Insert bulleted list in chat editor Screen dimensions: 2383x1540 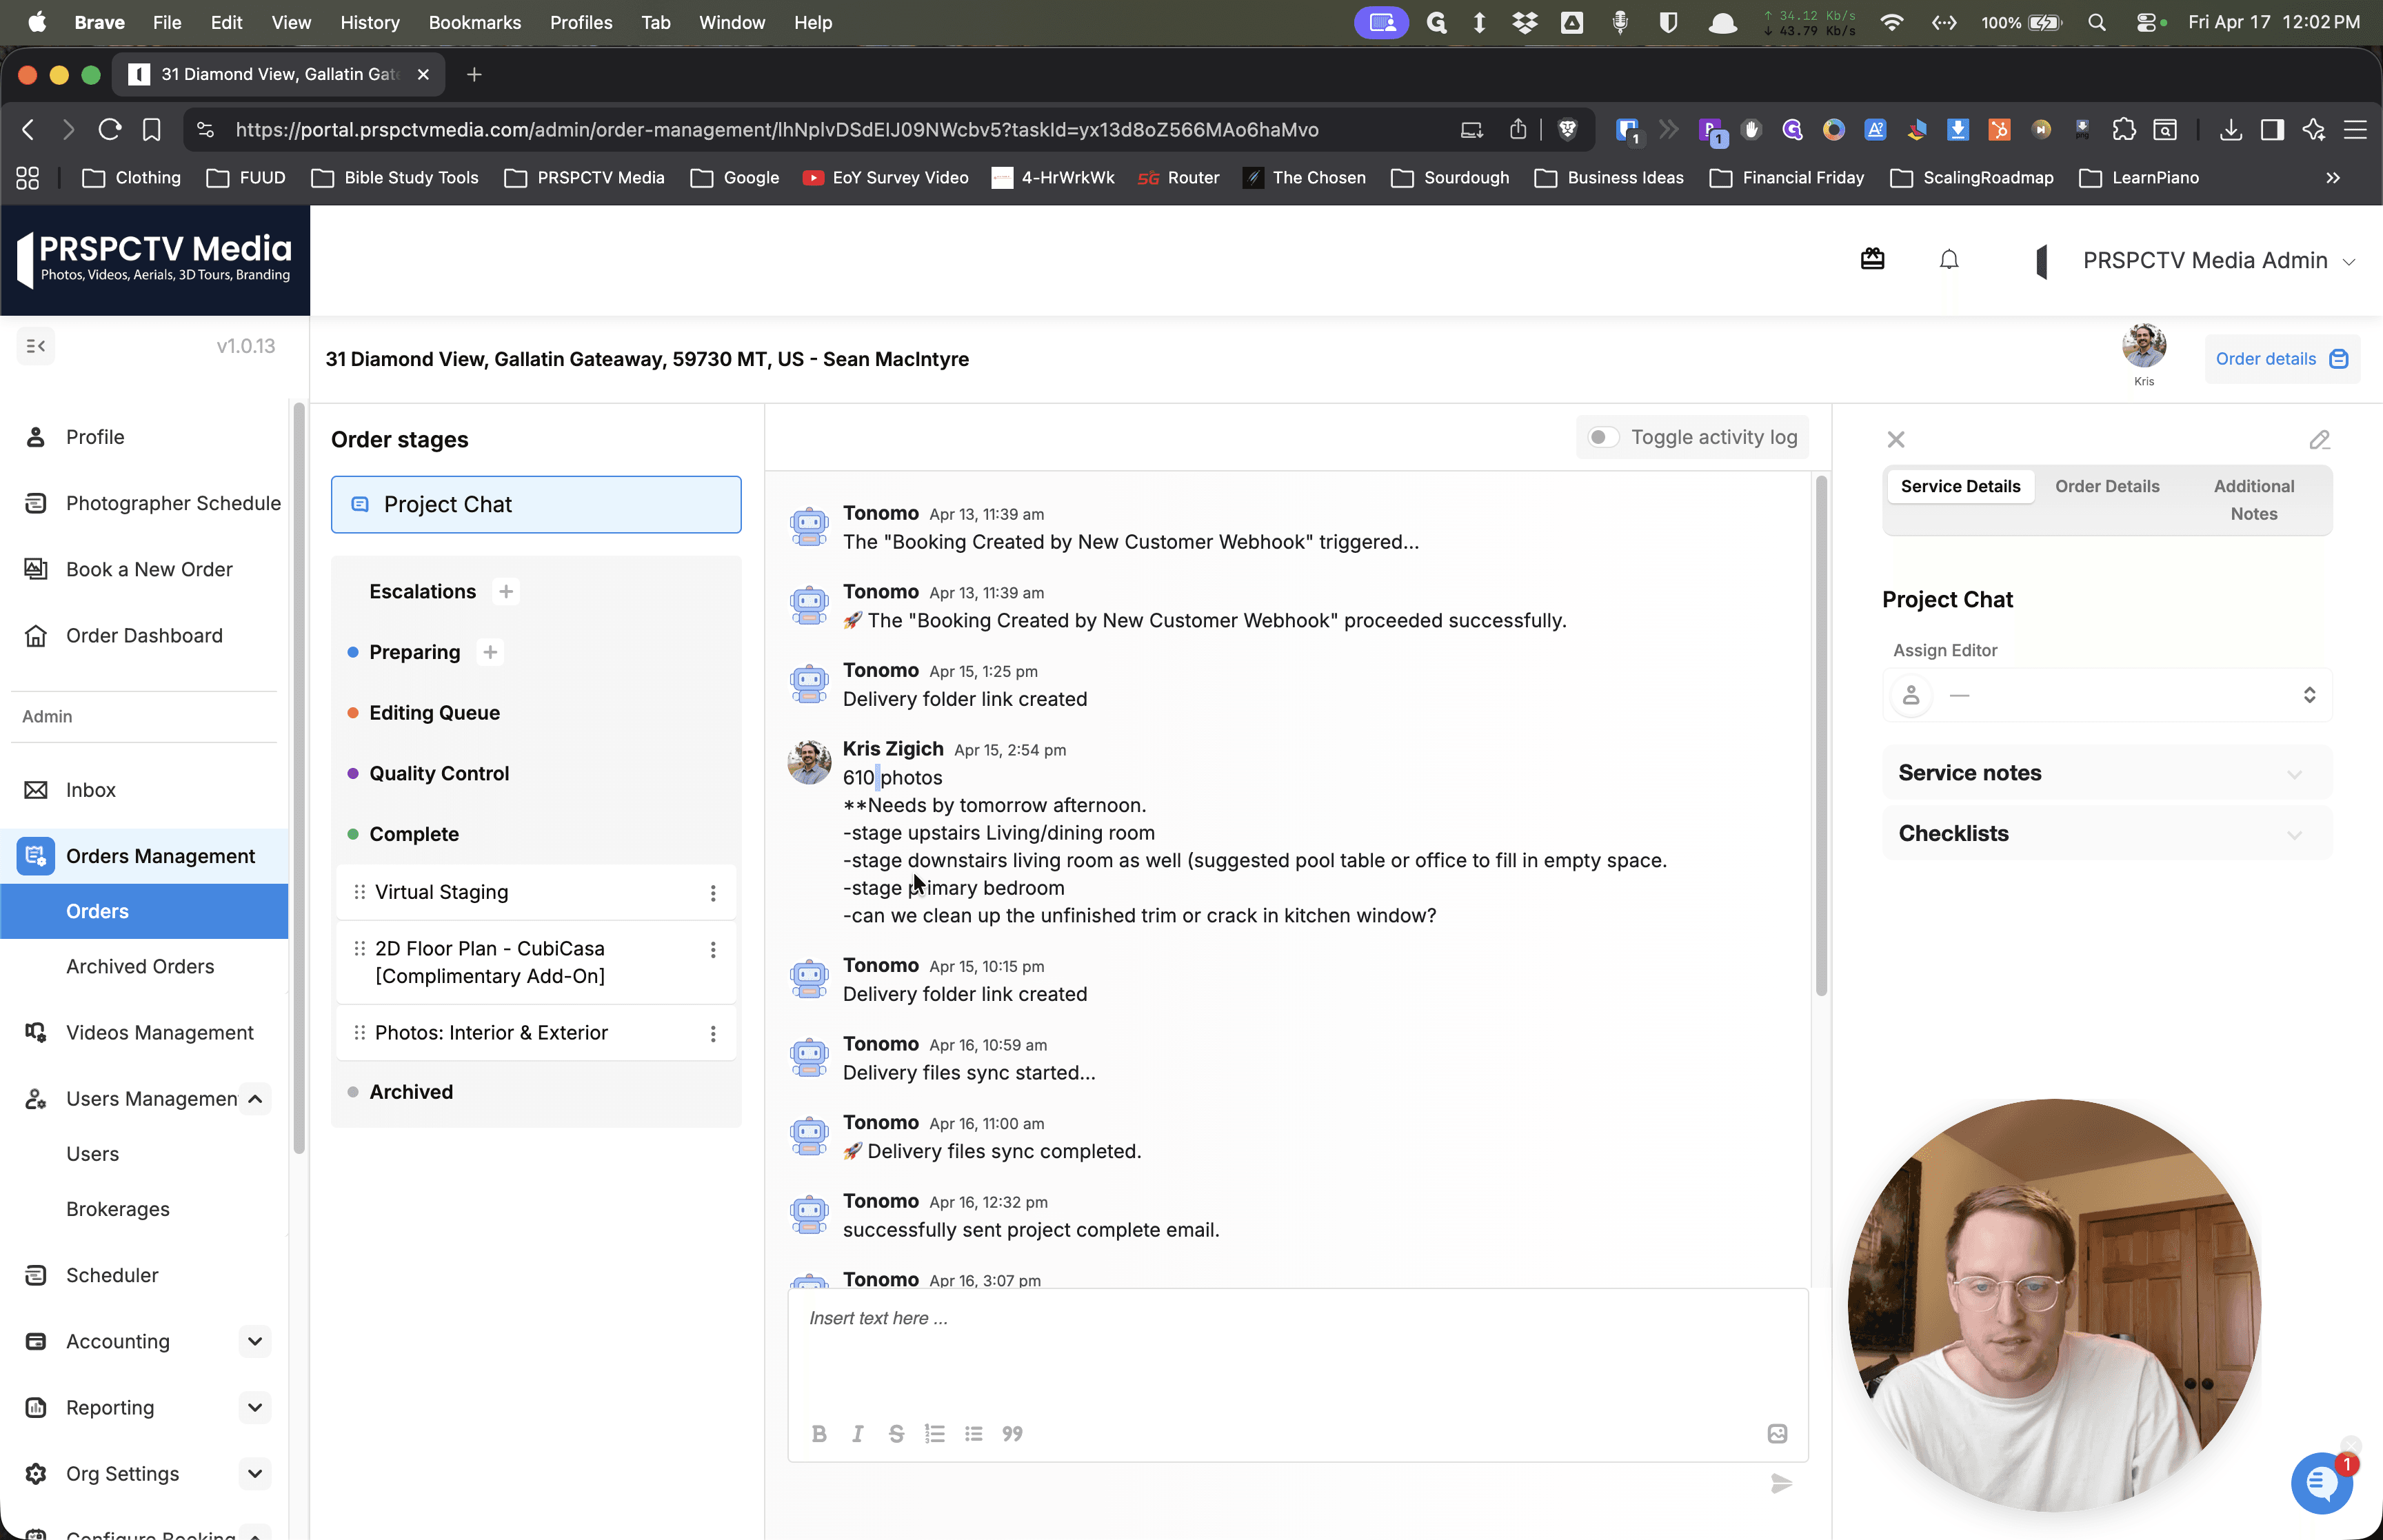click(x=973, y=1433)
